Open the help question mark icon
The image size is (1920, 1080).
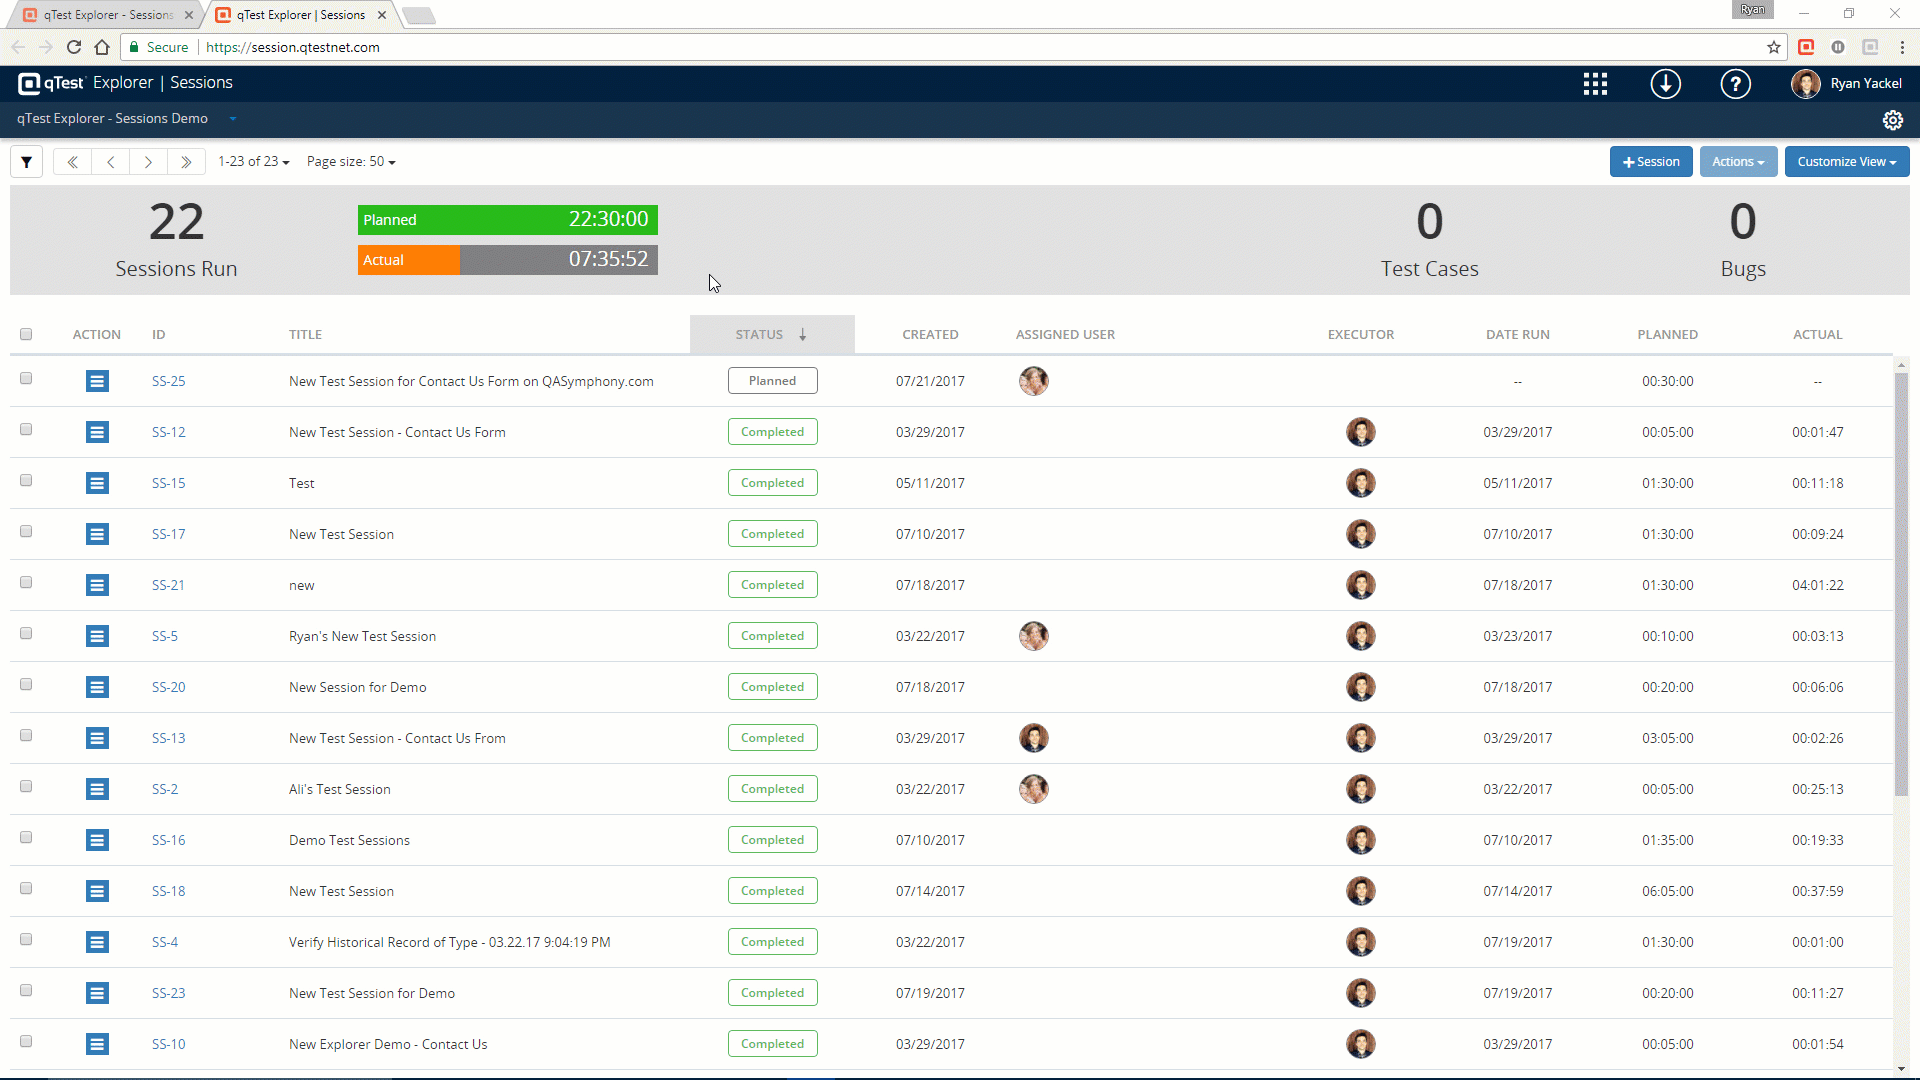click(1735, 84)
